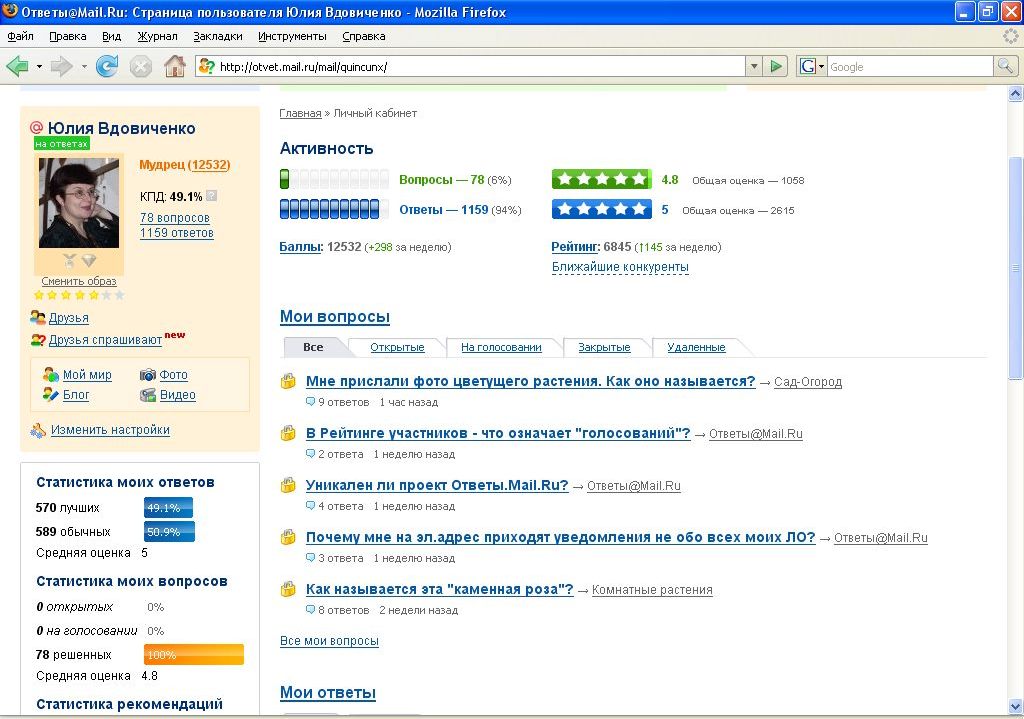Open the Forward button history dropdown

tap(84, 67)
